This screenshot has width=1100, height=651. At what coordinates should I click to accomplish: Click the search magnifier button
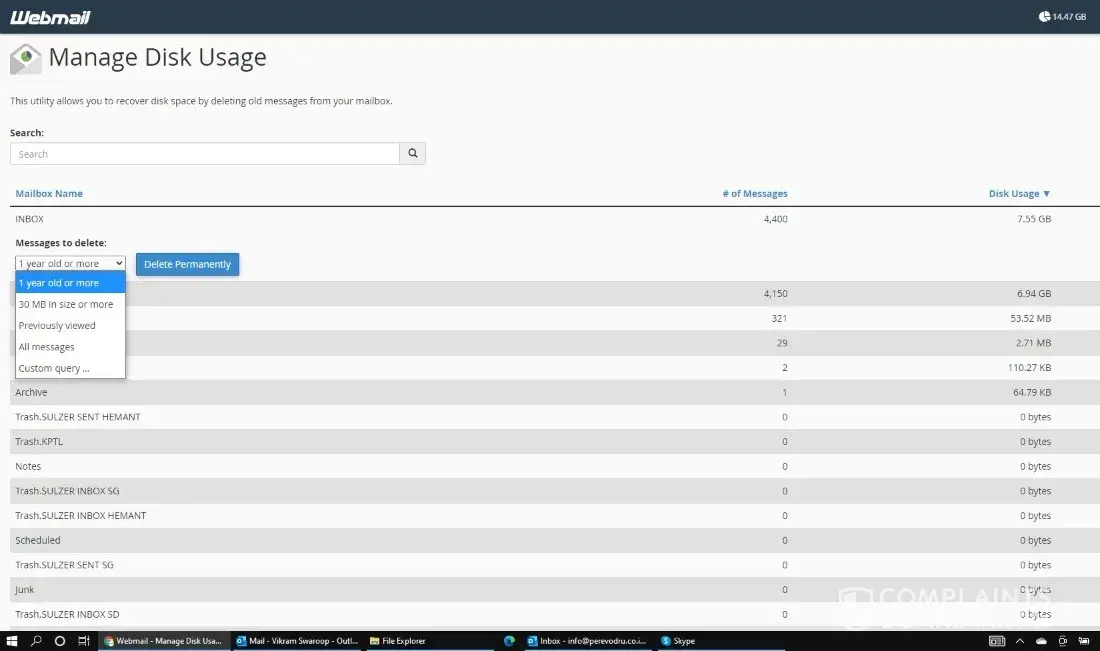coord(412,154)
